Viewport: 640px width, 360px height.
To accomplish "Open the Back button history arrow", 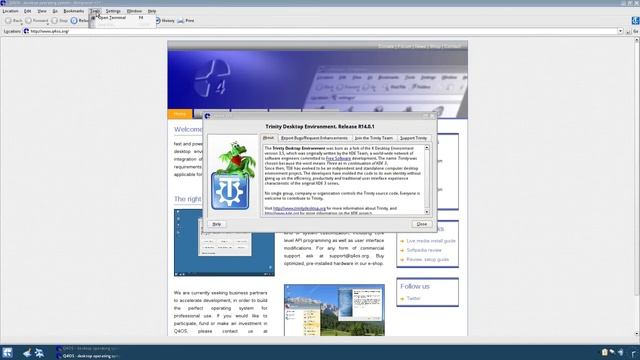I will [22, 23].
